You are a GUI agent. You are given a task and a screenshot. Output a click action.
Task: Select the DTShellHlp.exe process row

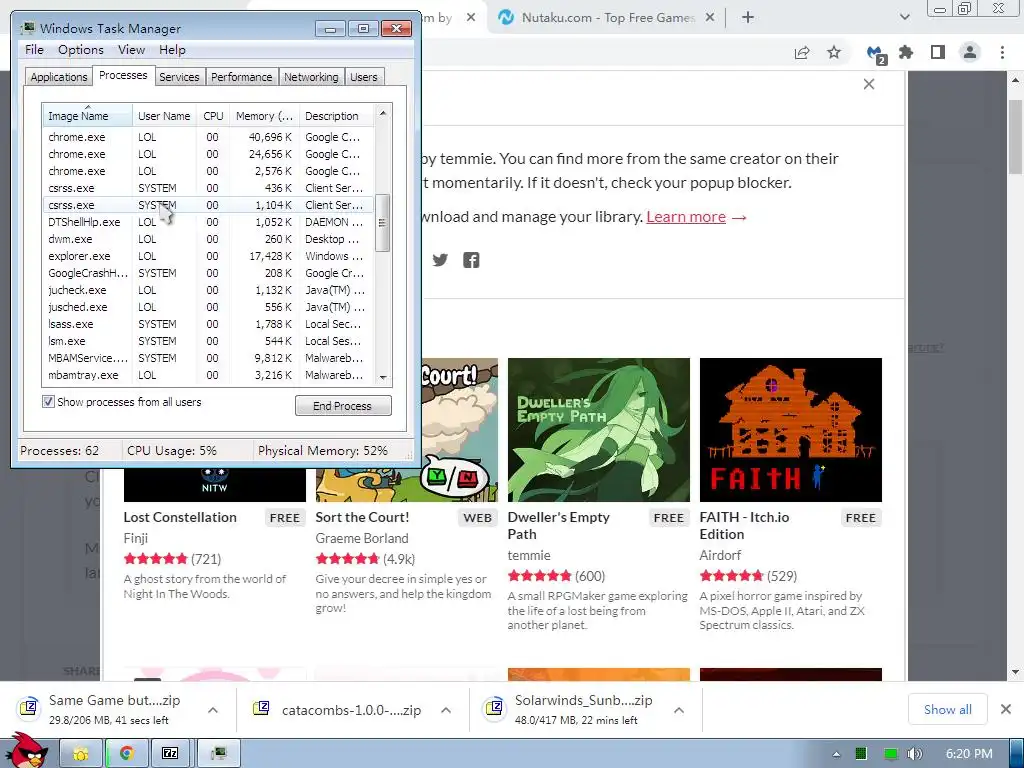(x=208, y=222)
